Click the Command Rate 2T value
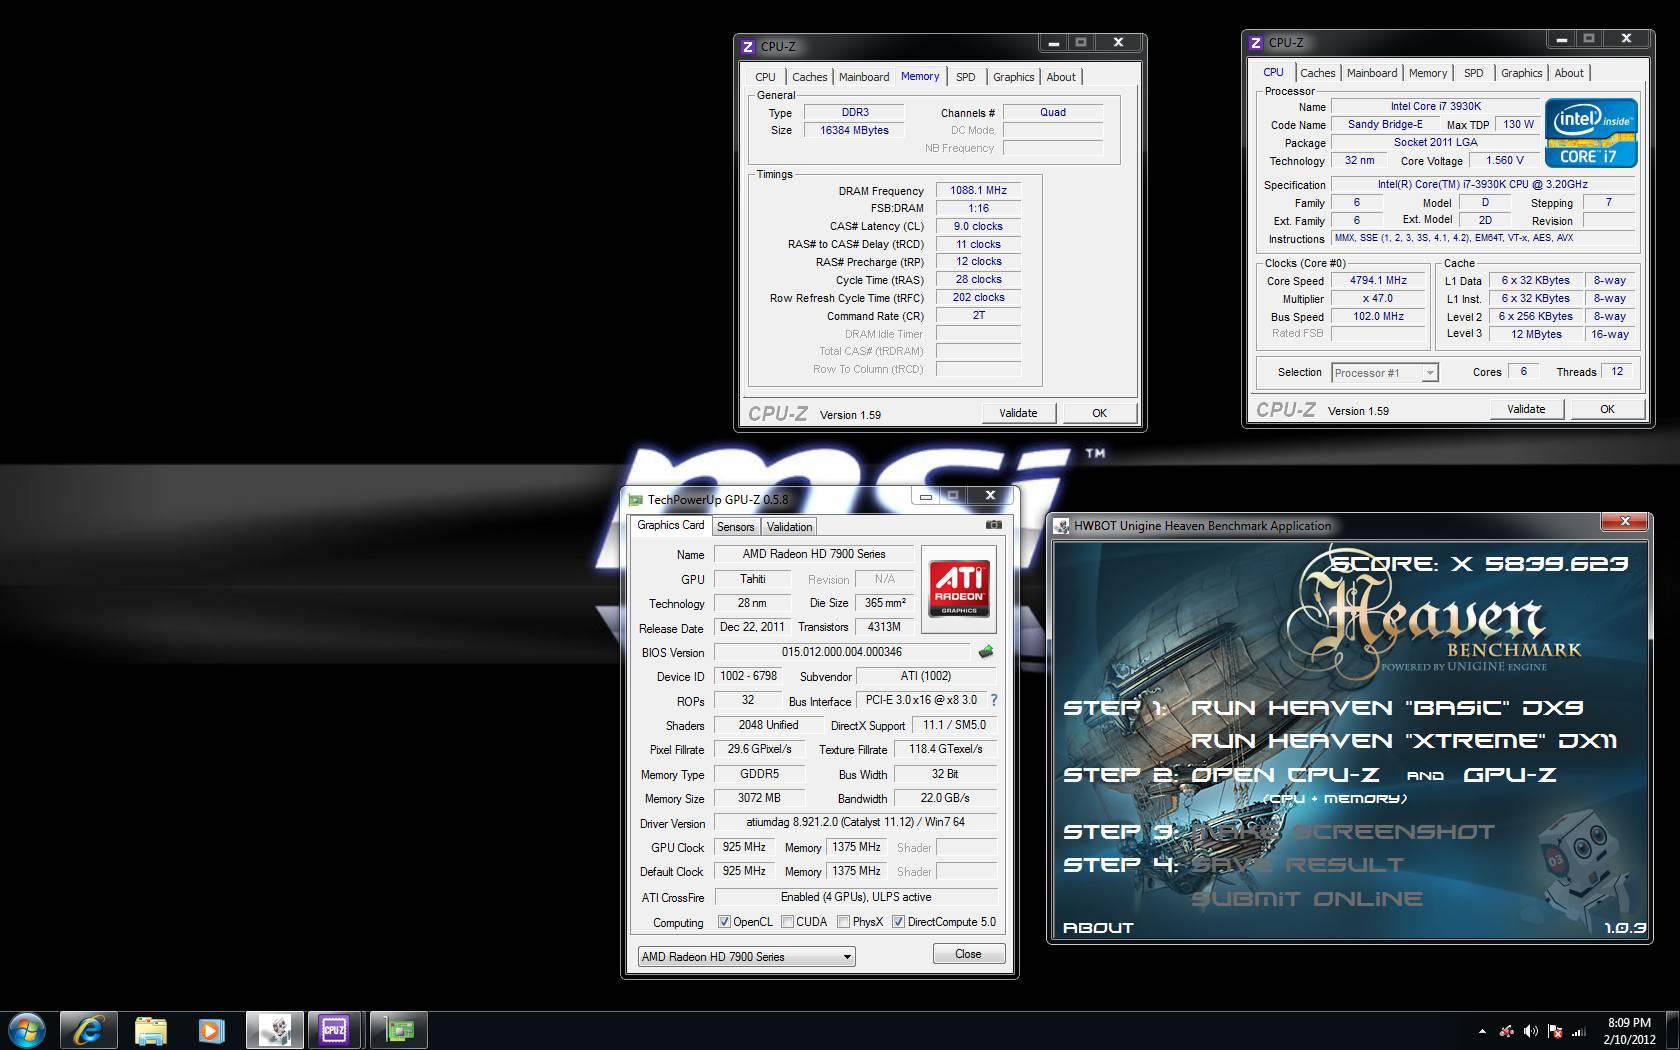This screenshot has width=1680, height=1050. [x=978, y=316]
